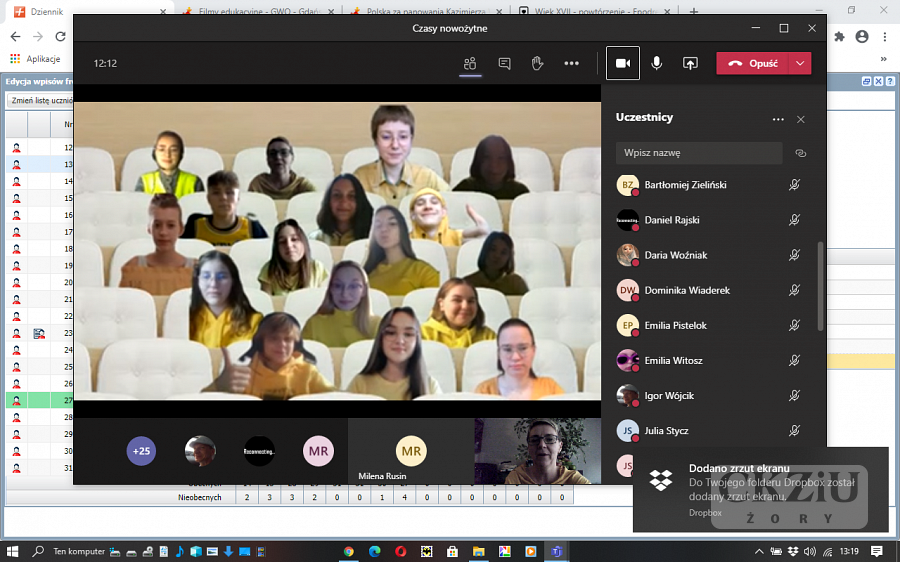Viewport: 900px width, 562px height.
Task: Click muted mic icon for Daria Woźniak
Action: pos(794,255)
